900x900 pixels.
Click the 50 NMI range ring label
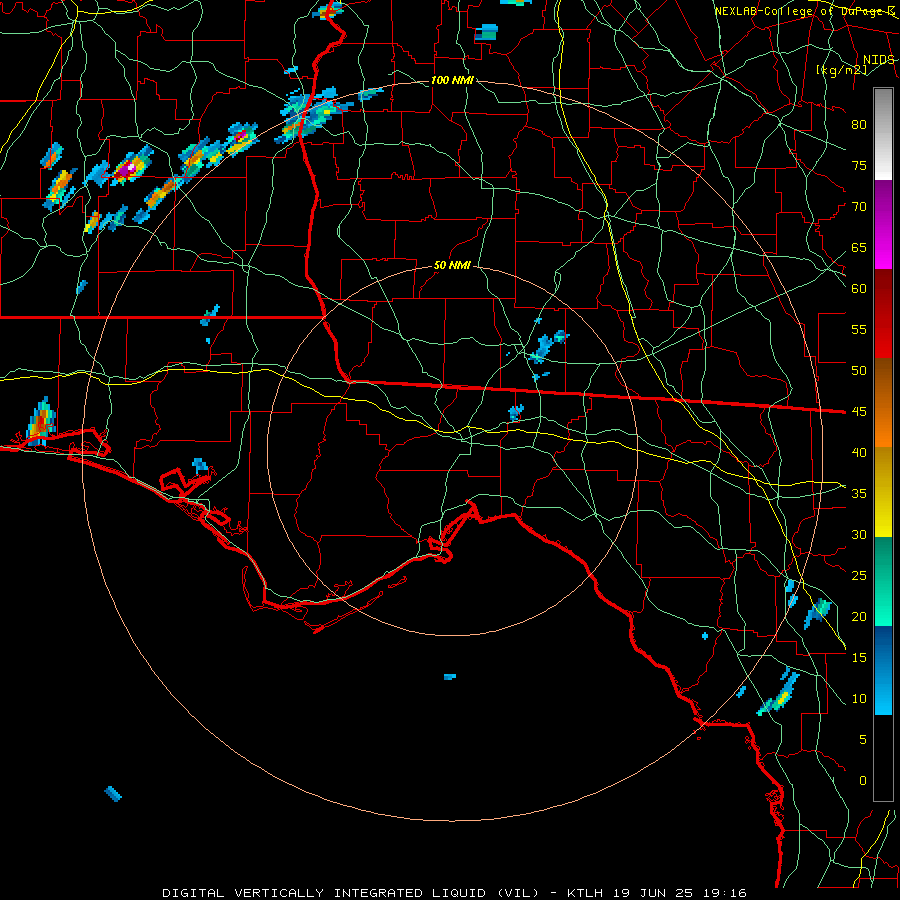452,265
